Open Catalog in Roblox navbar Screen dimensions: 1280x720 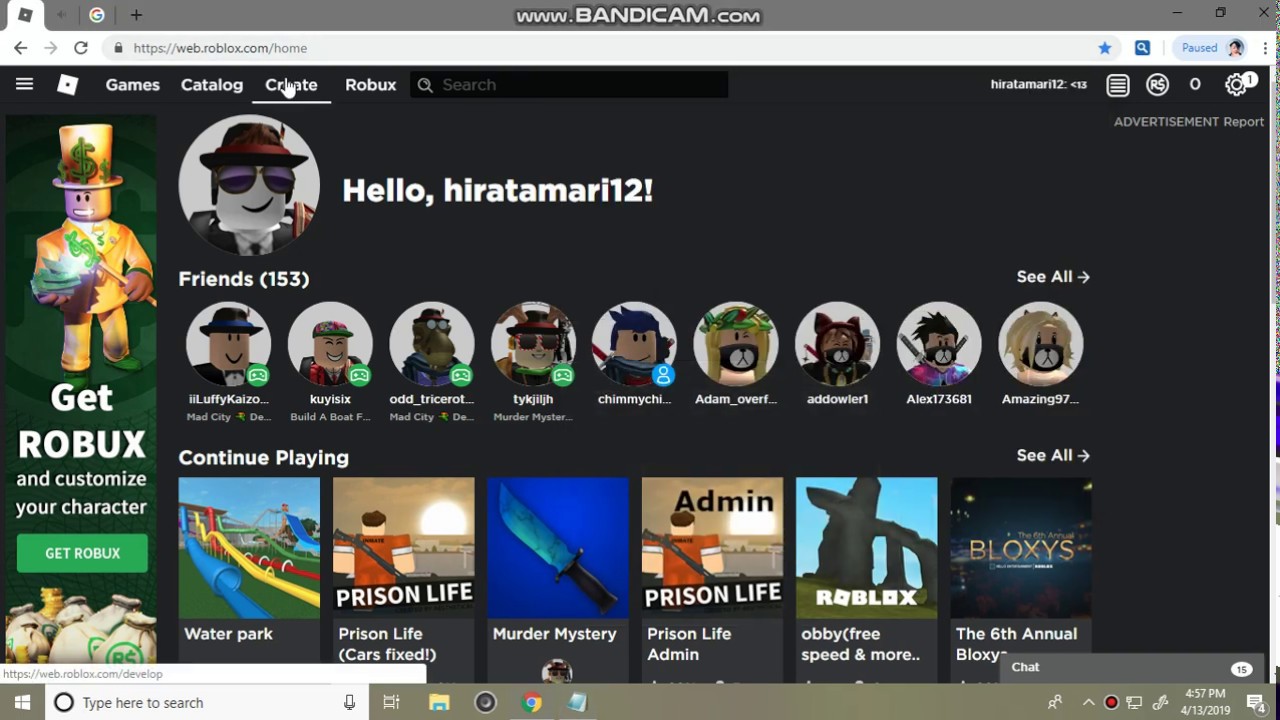click(x=212, y=85)
